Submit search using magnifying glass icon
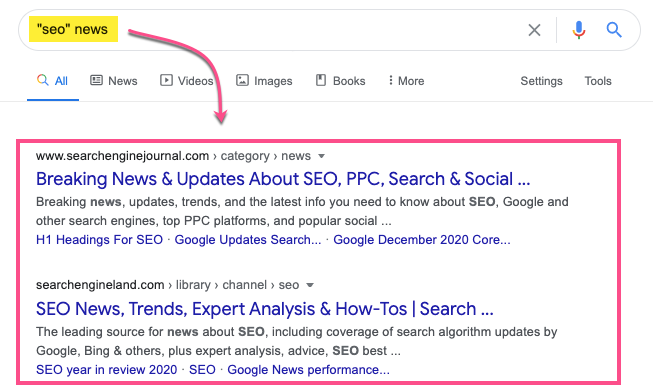Image resolution: width=653 pixels, height=391 pixels. (614, 30)
